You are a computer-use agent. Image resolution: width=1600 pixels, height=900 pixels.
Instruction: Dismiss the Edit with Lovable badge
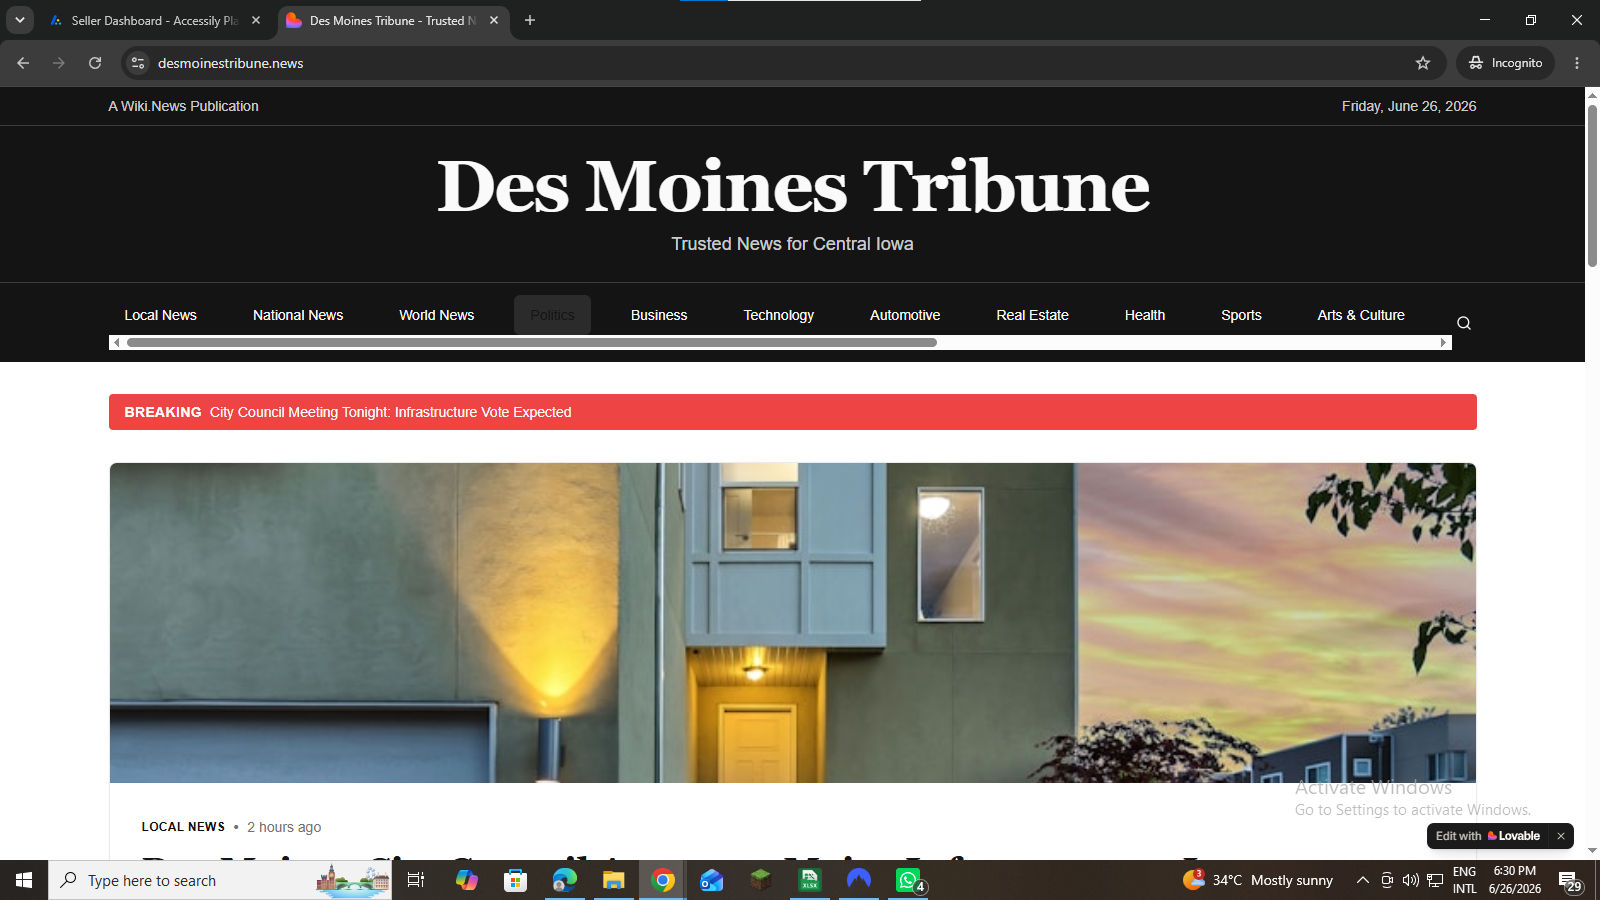pyautogui.click(x=1560, y=836)
